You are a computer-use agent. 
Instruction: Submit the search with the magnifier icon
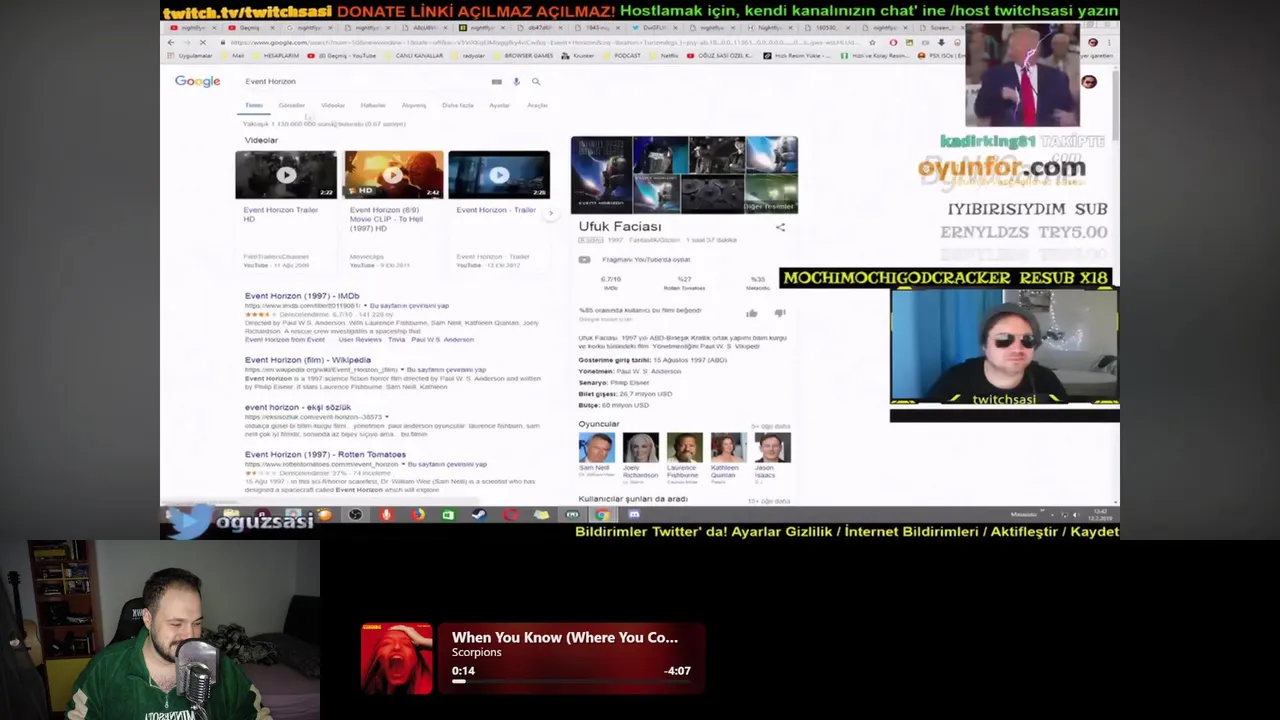(x=536, y=82)
